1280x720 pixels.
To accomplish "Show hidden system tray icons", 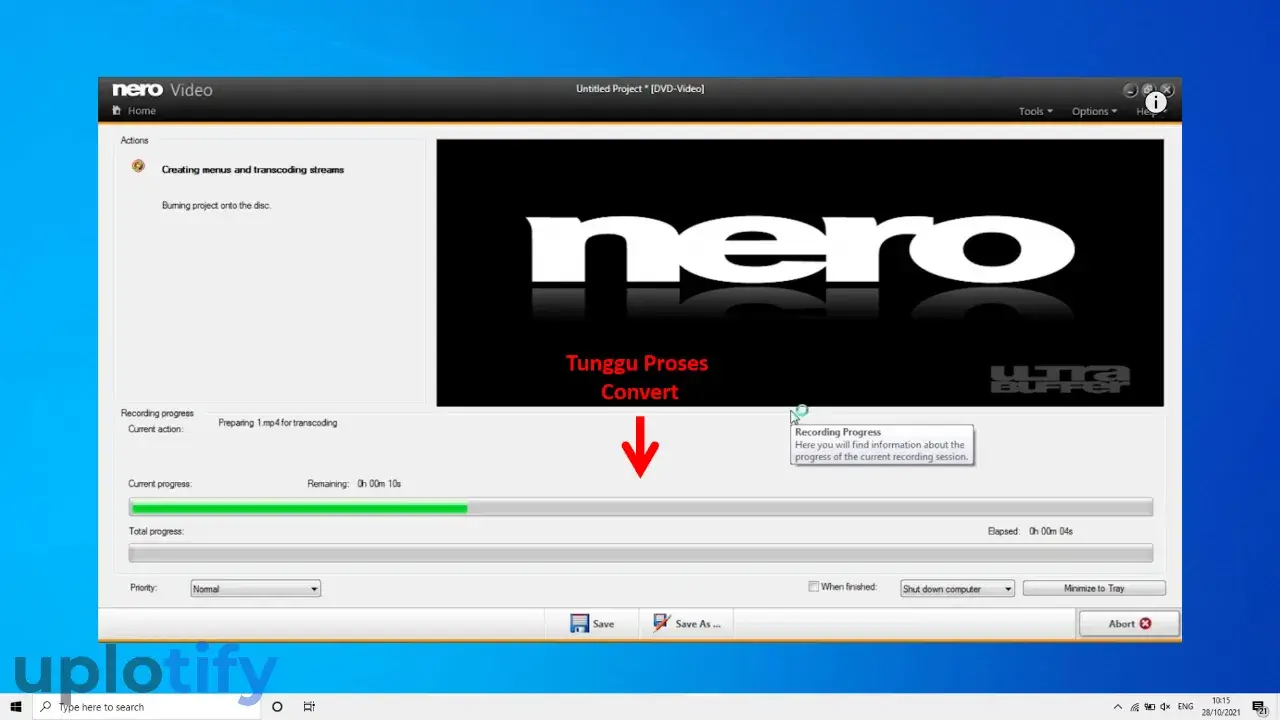I will (x=1117, y=706).
